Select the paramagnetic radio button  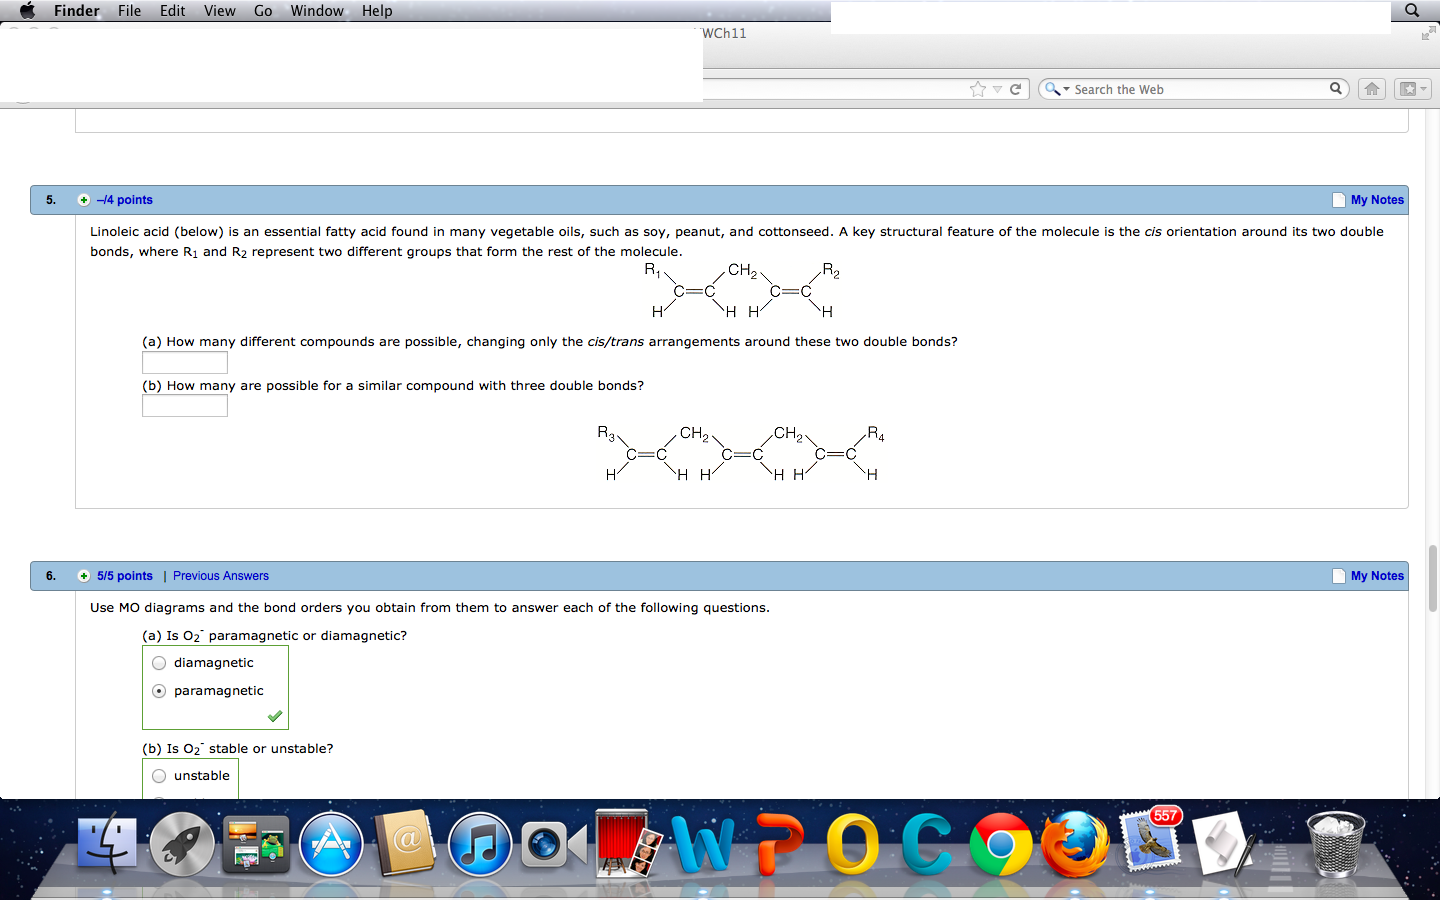pyautogui.click(x=158, y=690)
